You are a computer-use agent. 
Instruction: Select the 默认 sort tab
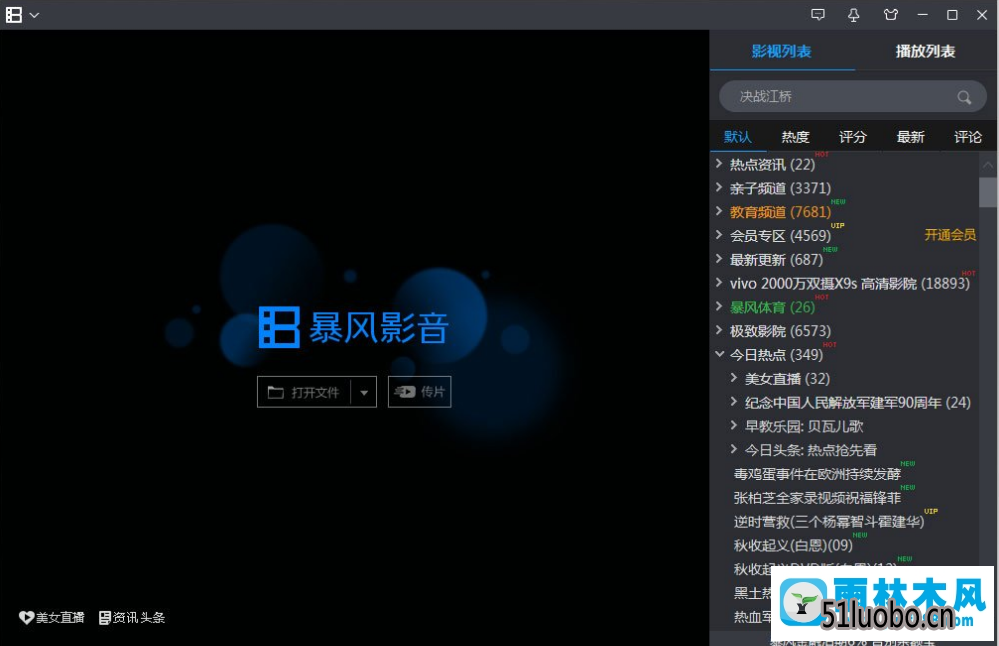point(738,137)
